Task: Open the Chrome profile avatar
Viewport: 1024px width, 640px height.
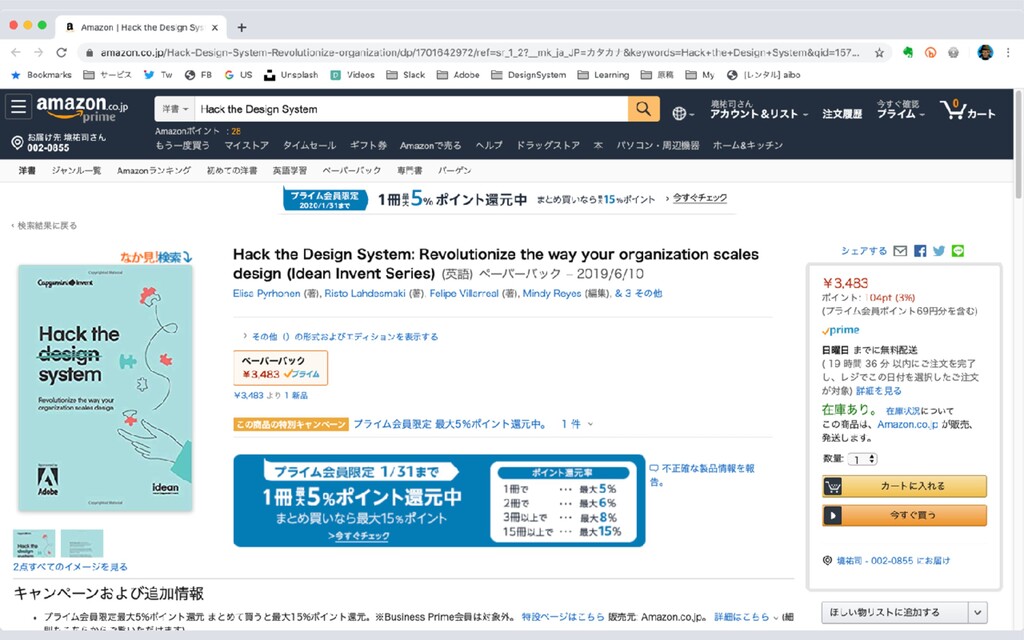Action: pyautogui.click(x=985, y=53)
